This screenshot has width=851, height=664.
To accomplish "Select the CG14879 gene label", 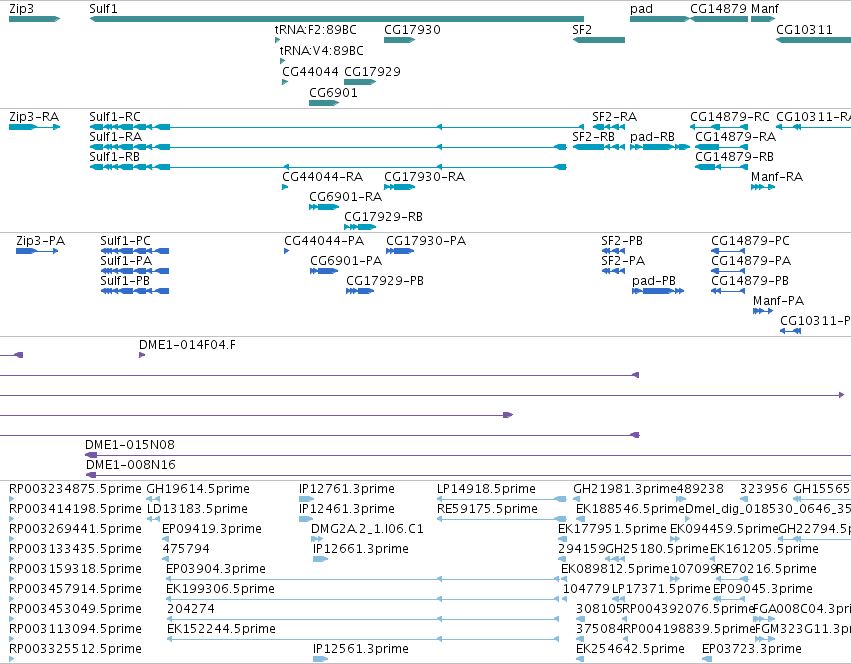I will pos(719,9).
